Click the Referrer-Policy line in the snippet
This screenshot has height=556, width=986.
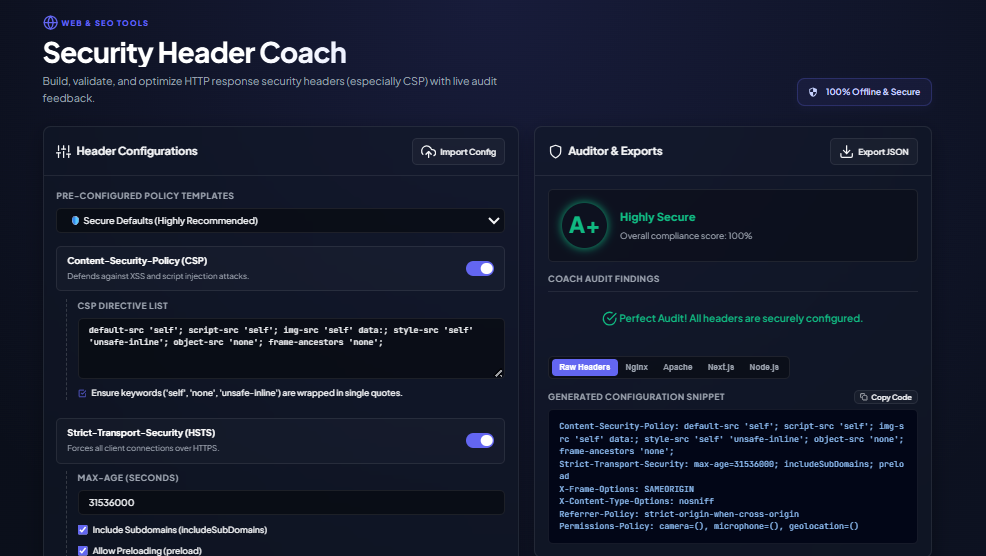point(679,514)
